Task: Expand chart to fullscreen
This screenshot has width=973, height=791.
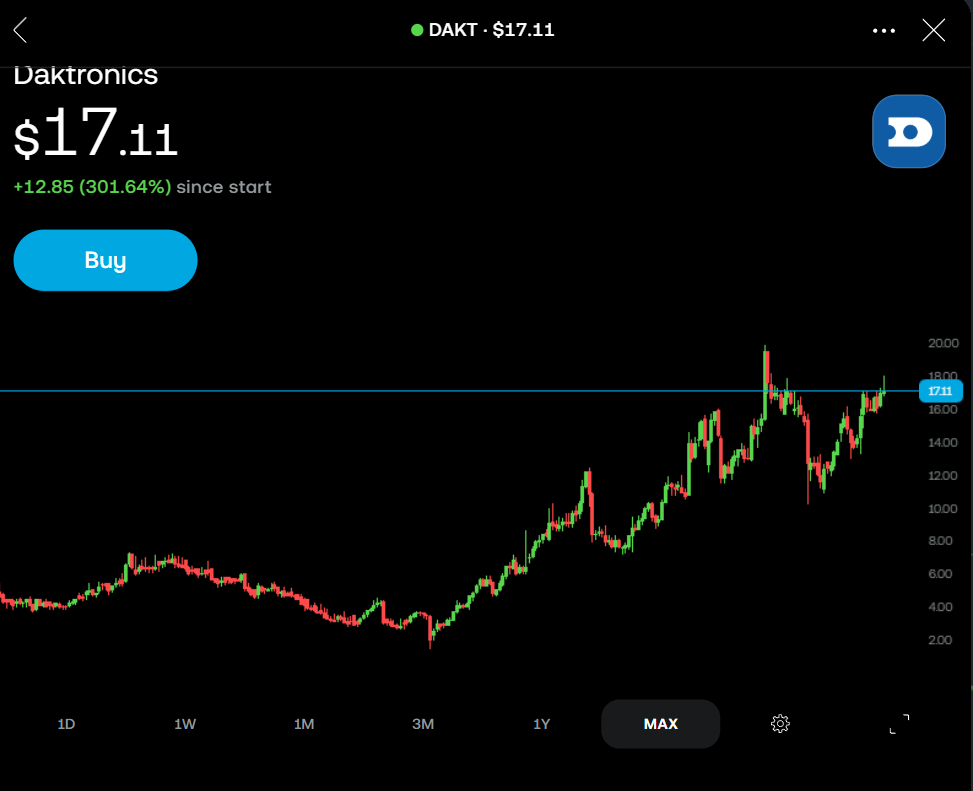Action: 899,723
